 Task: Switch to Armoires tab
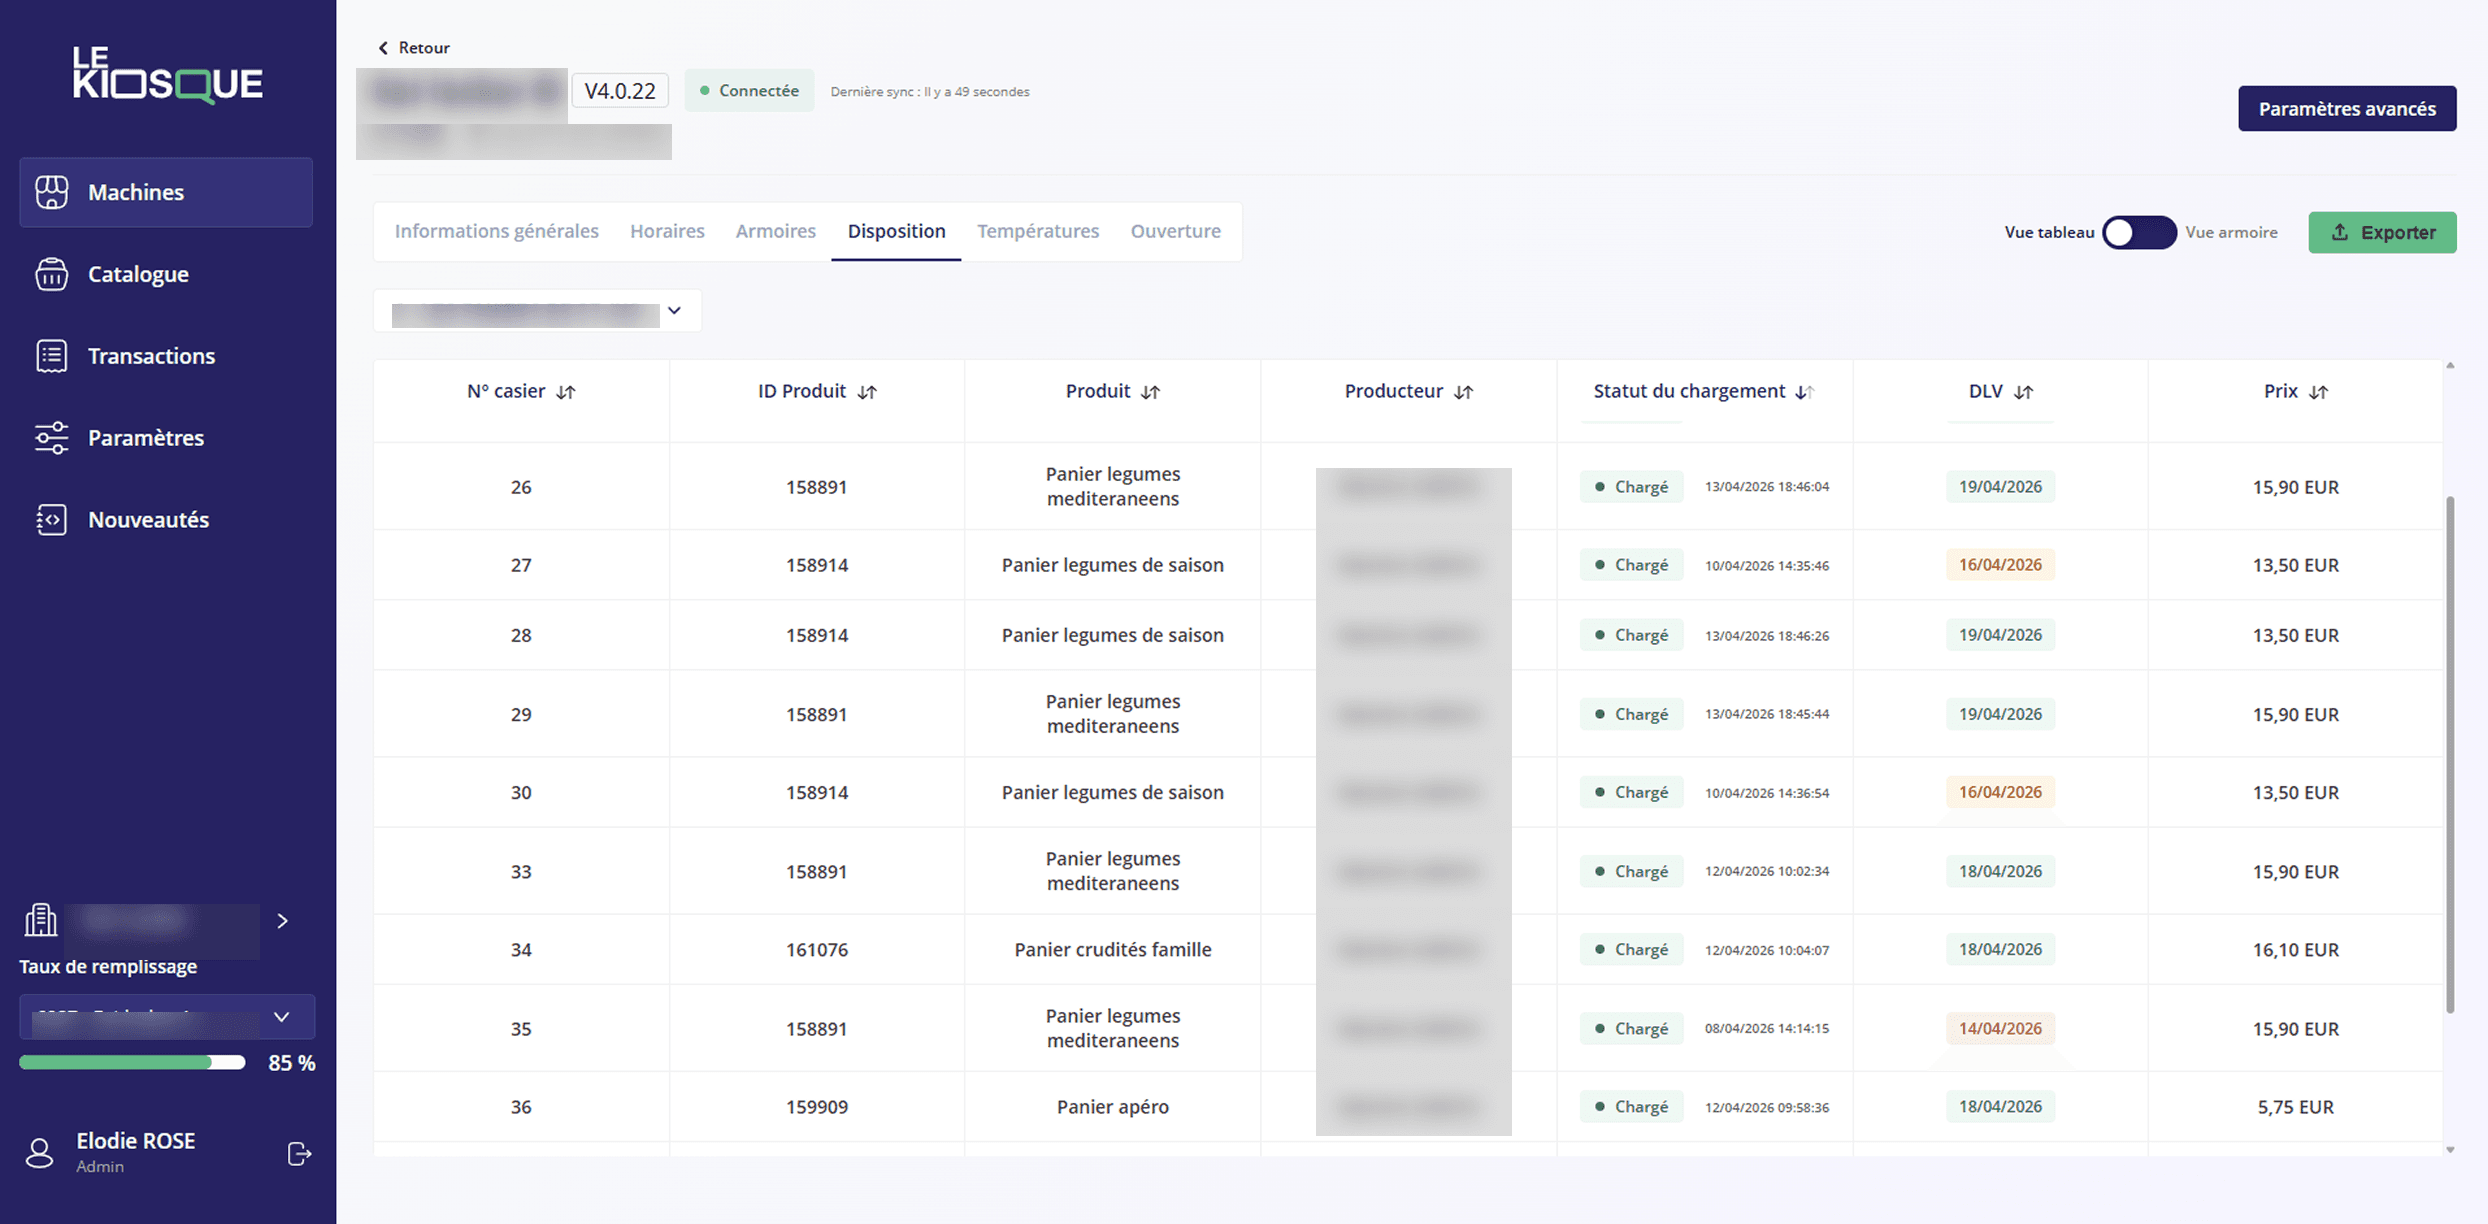776,231
